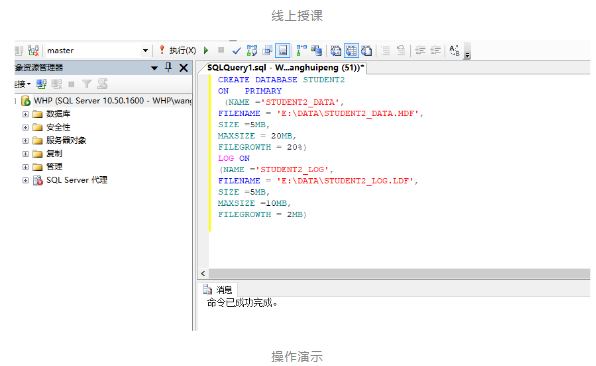This screenshot has width=596, height=366.
Task: Click the green debug play icon
Action: point(206,50)
